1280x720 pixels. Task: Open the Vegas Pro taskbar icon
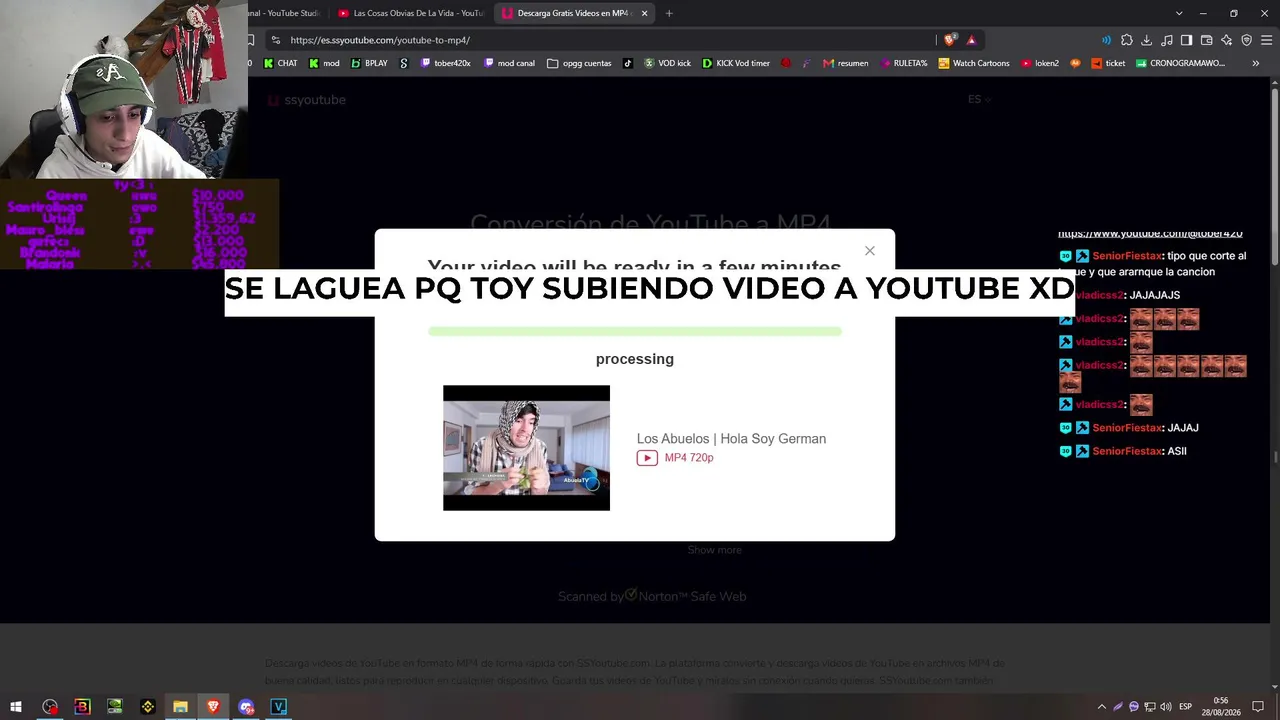coord(279,707)
